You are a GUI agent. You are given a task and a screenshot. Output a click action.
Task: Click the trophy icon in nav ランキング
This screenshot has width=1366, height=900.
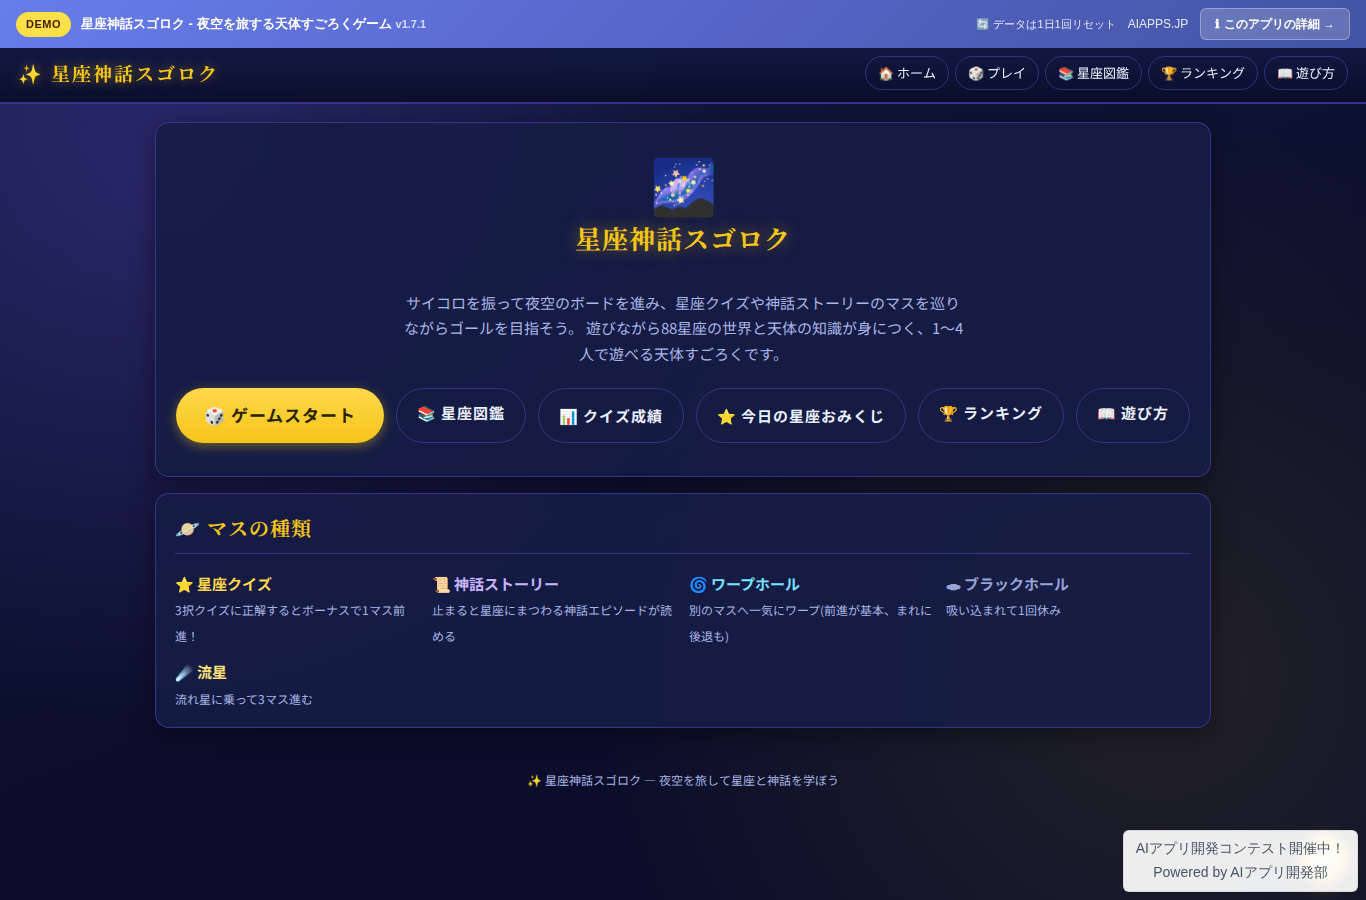click(x=1169, y=74)
